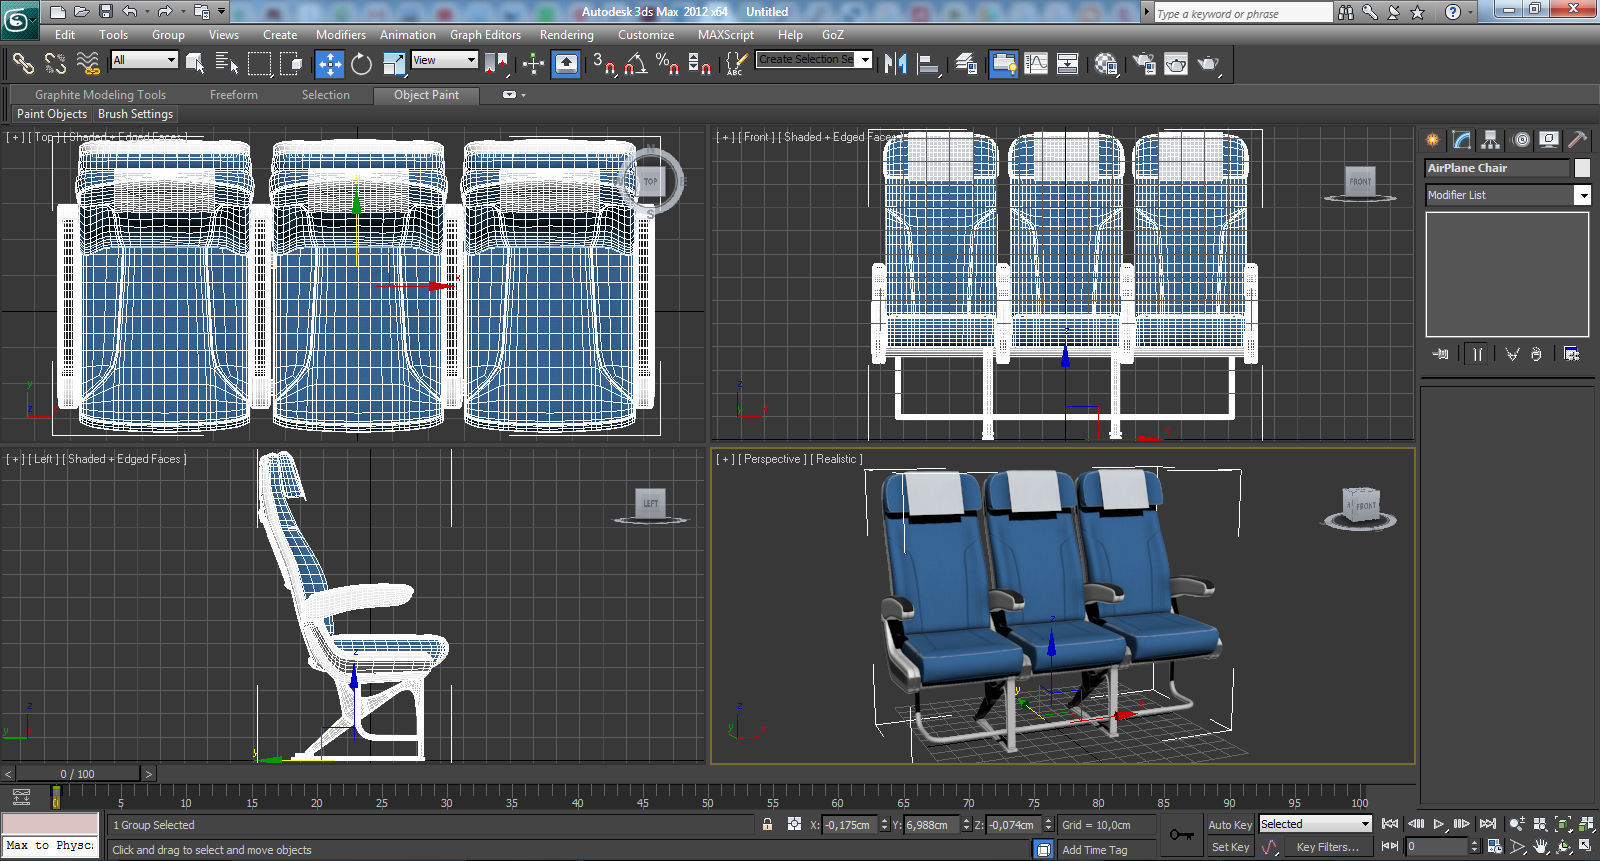1600x861 pixels.
Task: Open the Schematic View icon
Action: point(1068,64)
